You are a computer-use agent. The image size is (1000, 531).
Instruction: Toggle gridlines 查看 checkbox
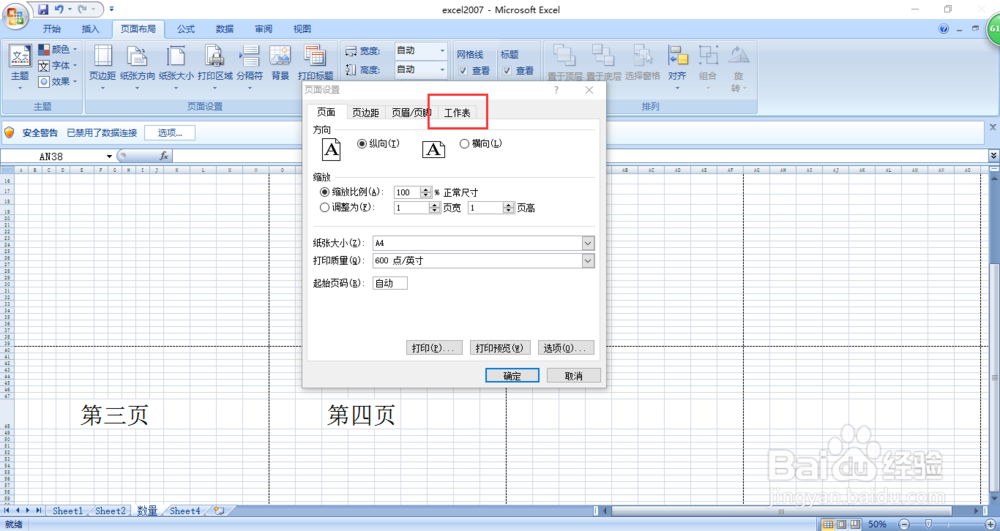coord(463,71)
